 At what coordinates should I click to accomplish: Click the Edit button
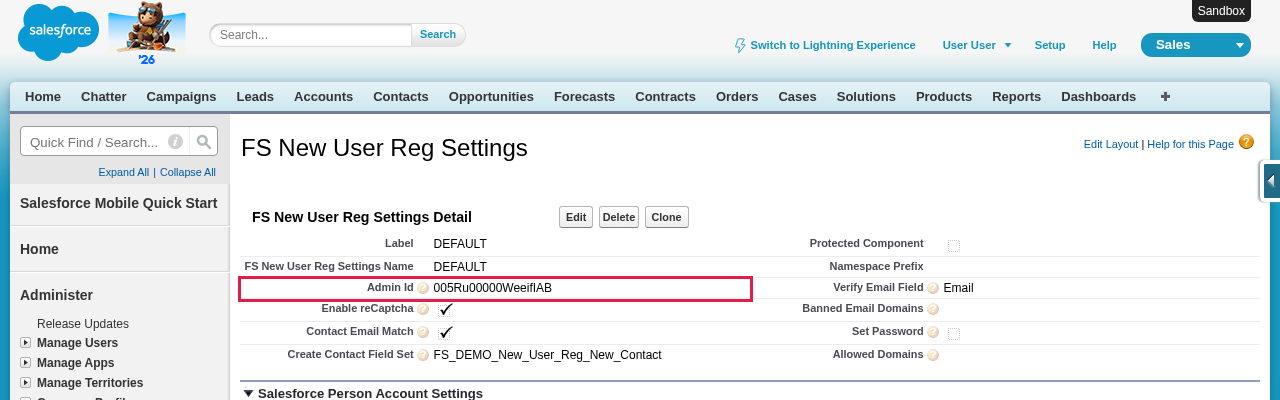(x=576, y=217)
